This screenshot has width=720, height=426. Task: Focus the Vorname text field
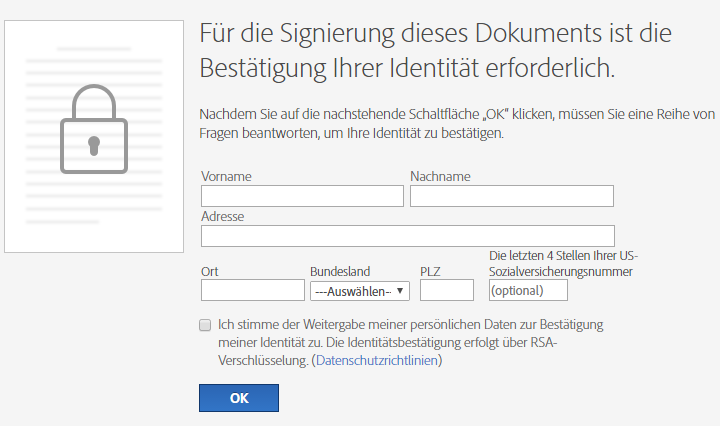pos(302,196)
